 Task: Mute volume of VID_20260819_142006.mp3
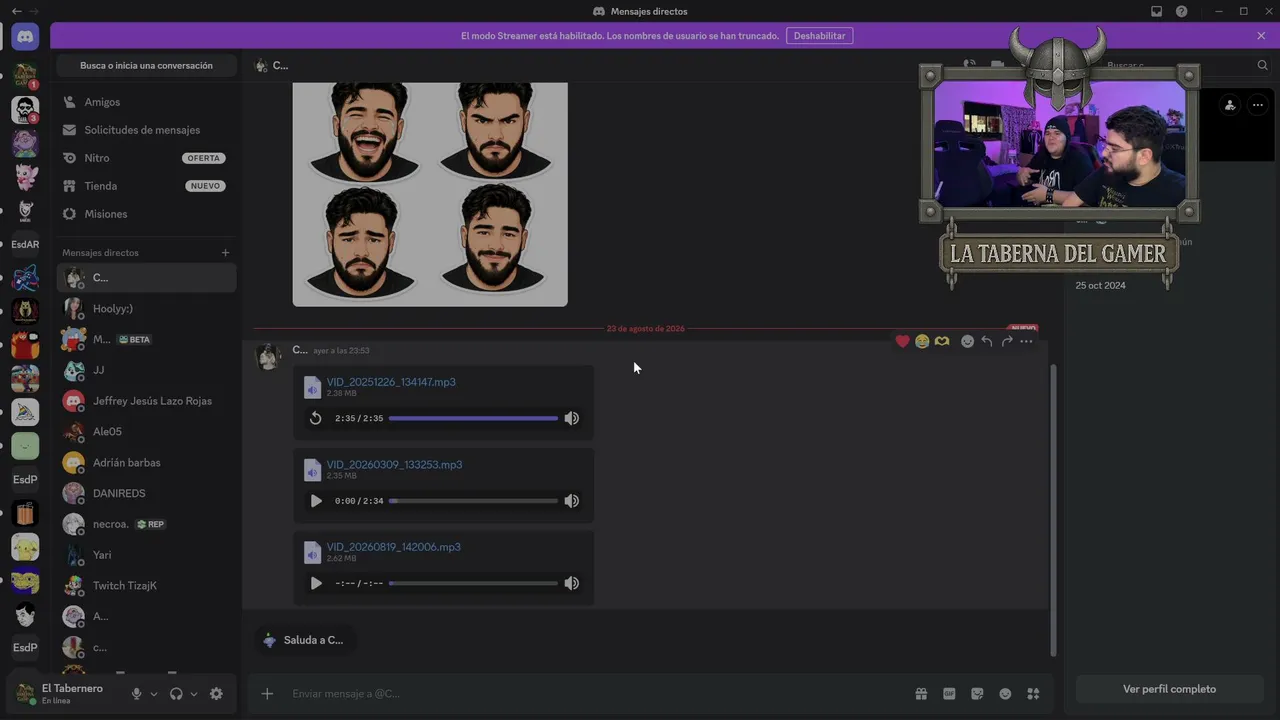tap(572, 583)
